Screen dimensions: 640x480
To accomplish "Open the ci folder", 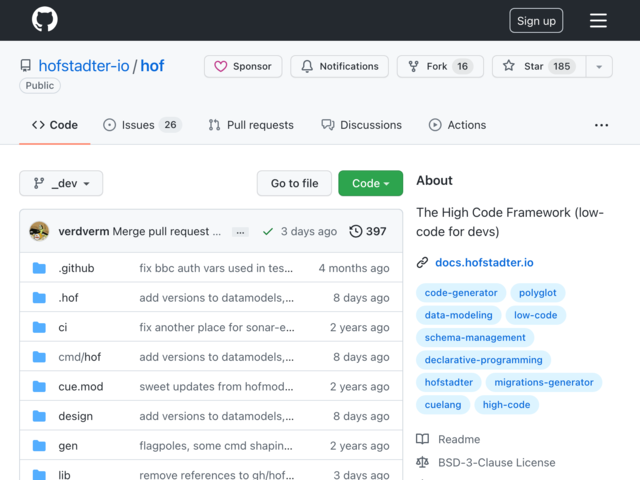I will click(x=63, y=327).
